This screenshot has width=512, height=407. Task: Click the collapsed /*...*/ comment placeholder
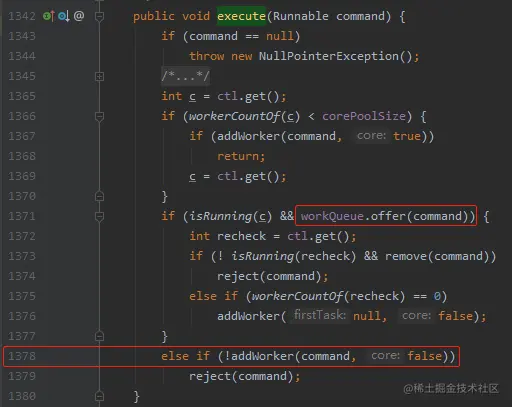pos(185,76)
